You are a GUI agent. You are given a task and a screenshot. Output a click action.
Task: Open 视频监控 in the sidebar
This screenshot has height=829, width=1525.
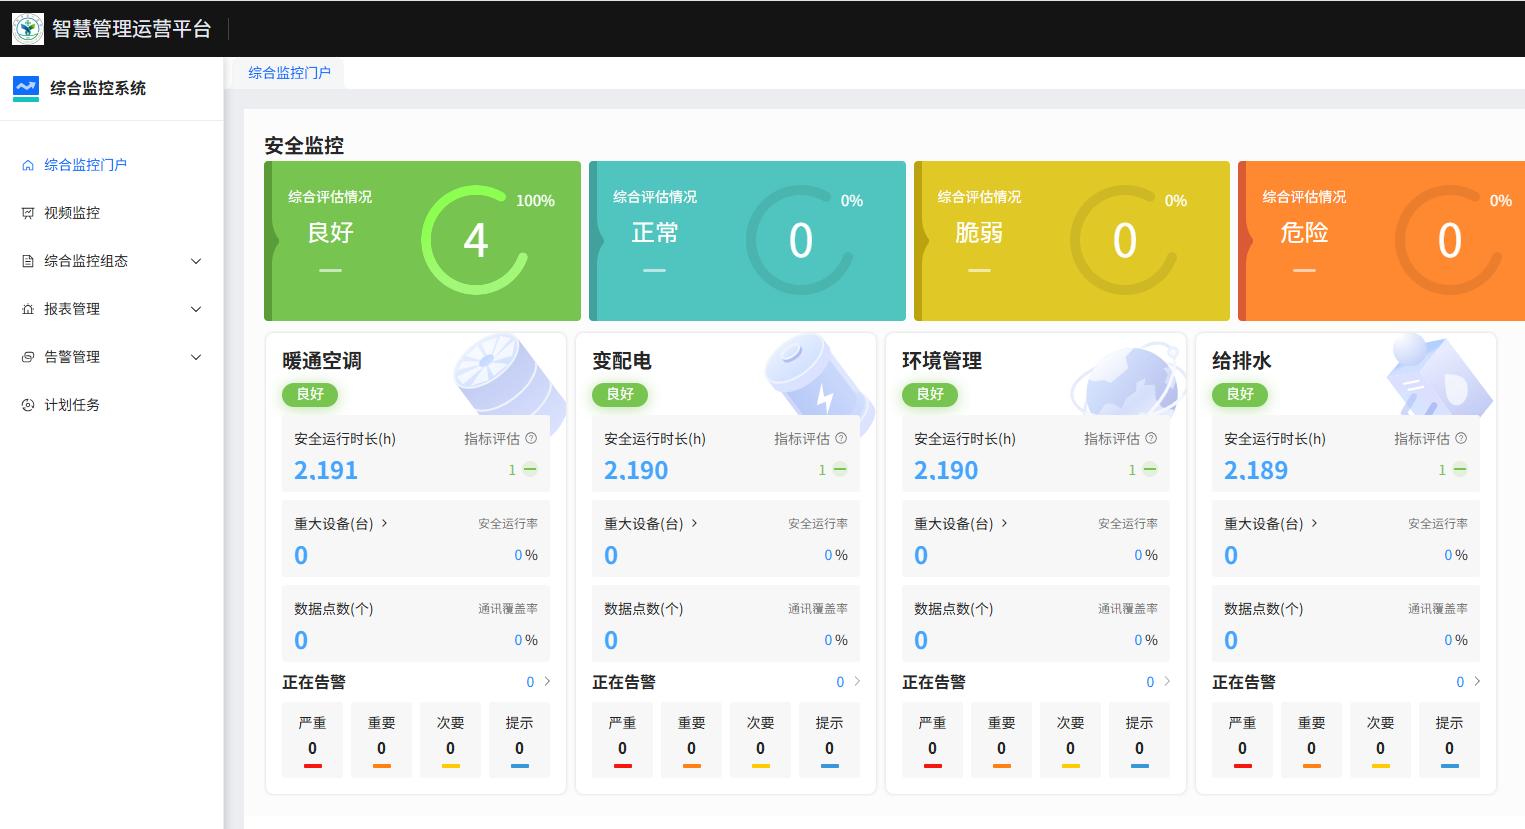72,213
